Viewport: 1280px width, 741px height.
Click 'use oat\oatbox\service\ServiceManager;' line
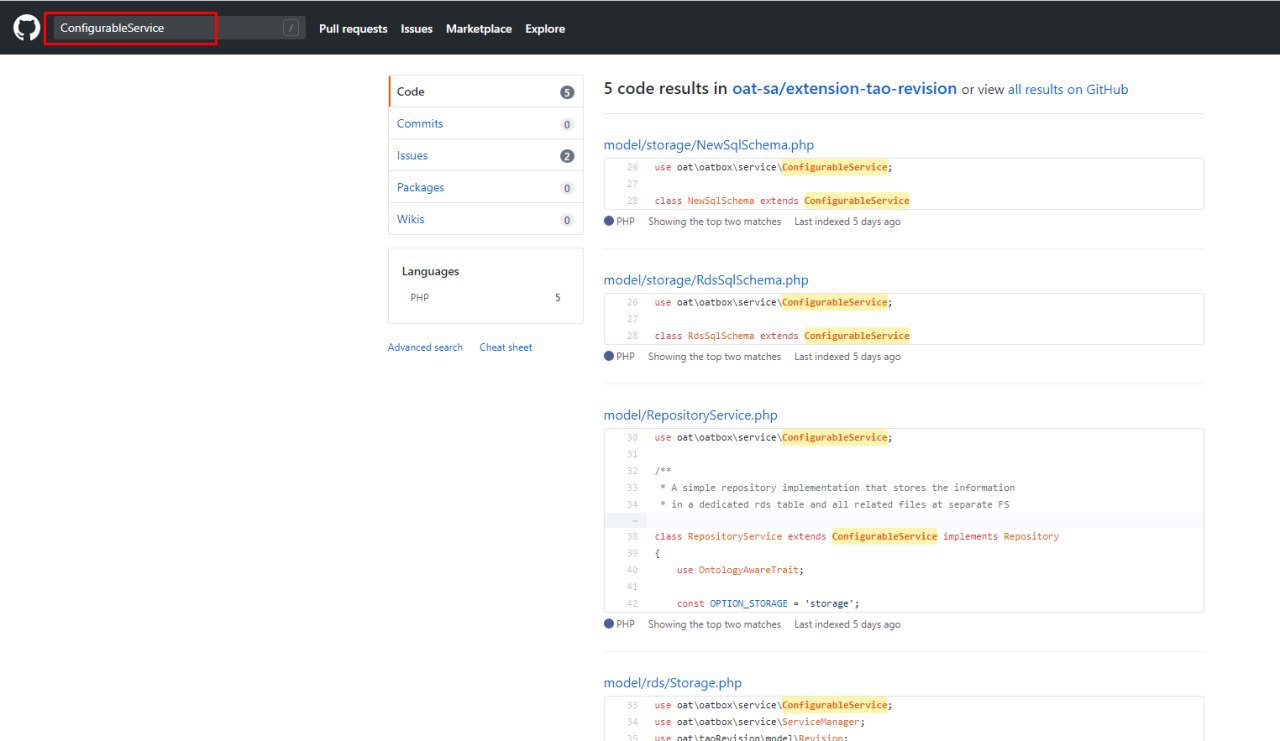click(760, 721)
